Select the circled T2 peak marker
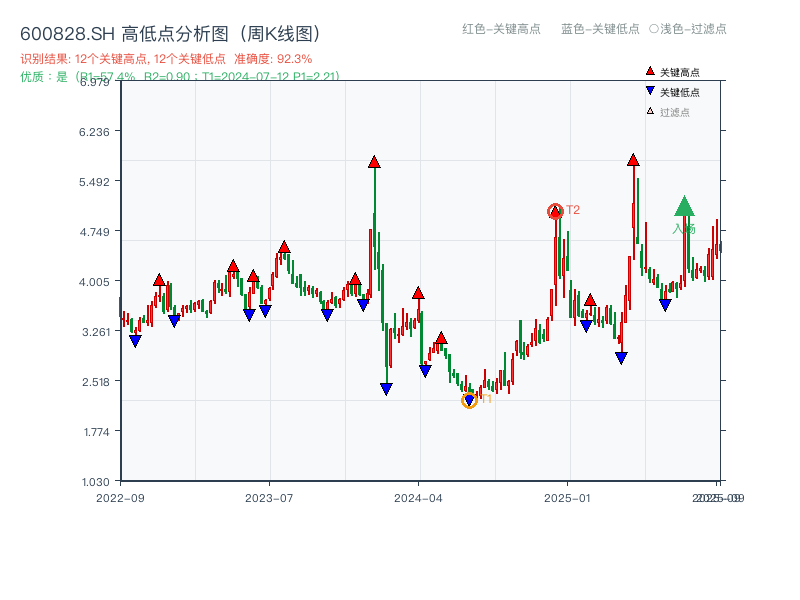This screenshot has width=800, height=600. [x=554, y=210]
